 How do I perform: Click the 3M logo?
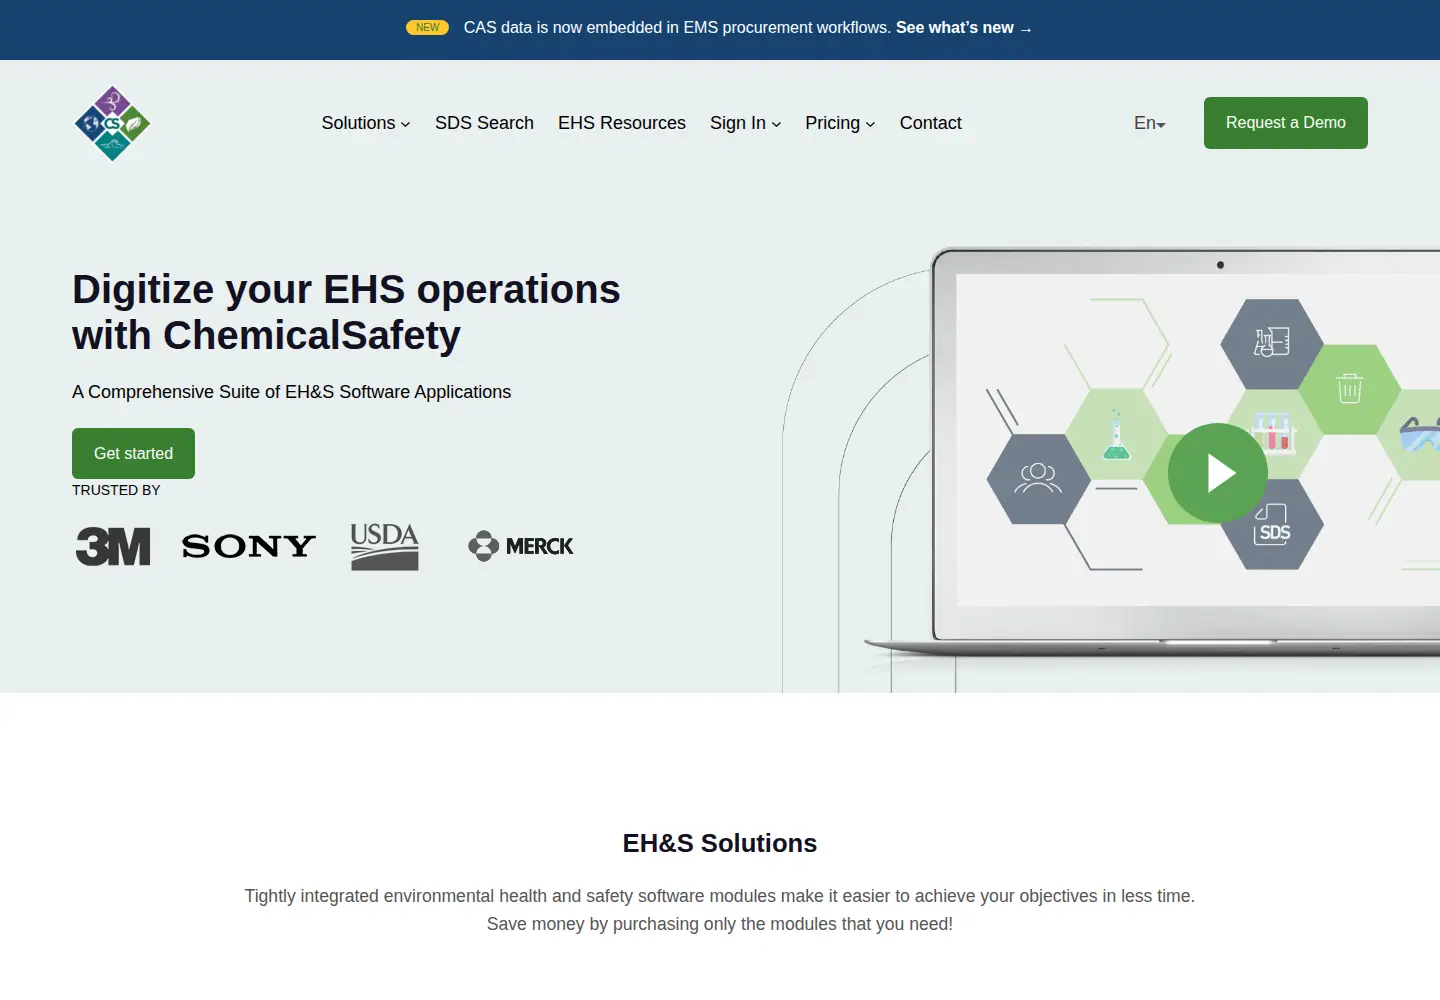(113, 546)
